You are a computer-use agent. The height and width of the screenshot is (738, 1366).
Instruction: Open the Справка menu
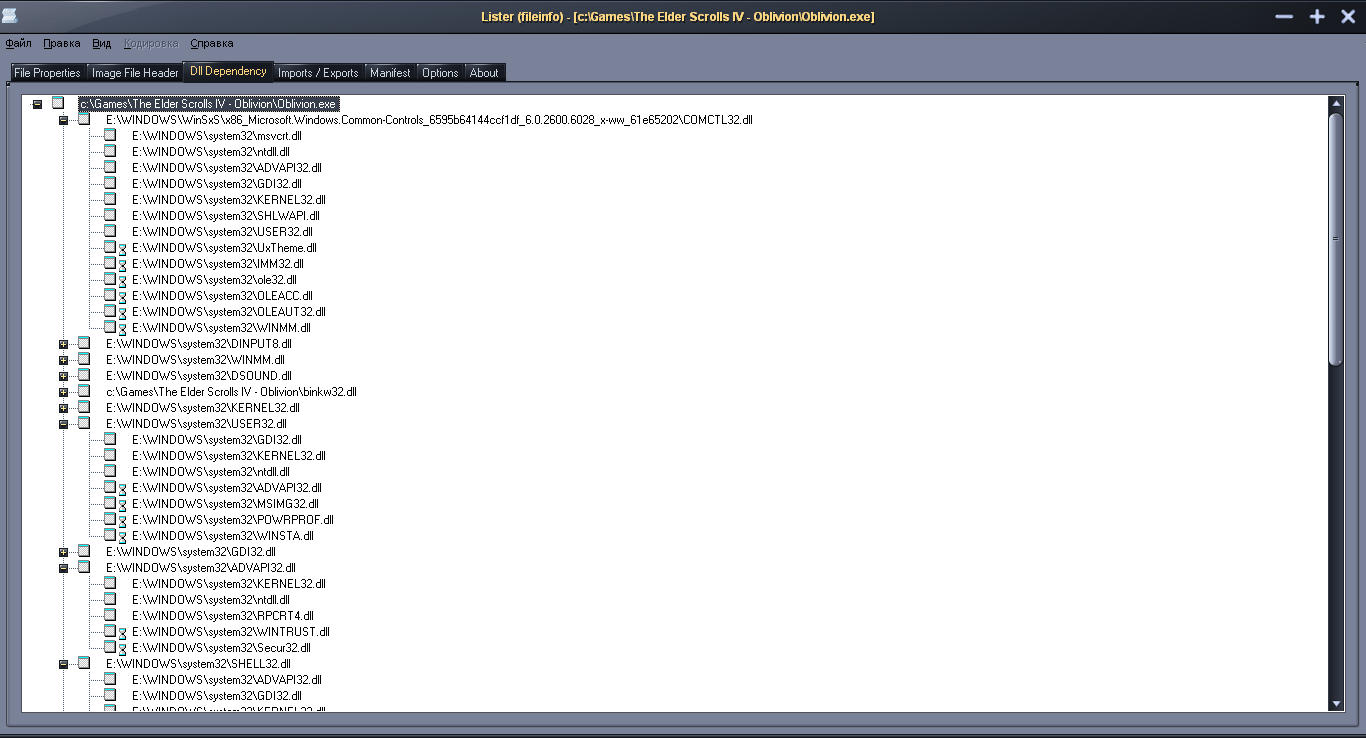coord(212,43)
